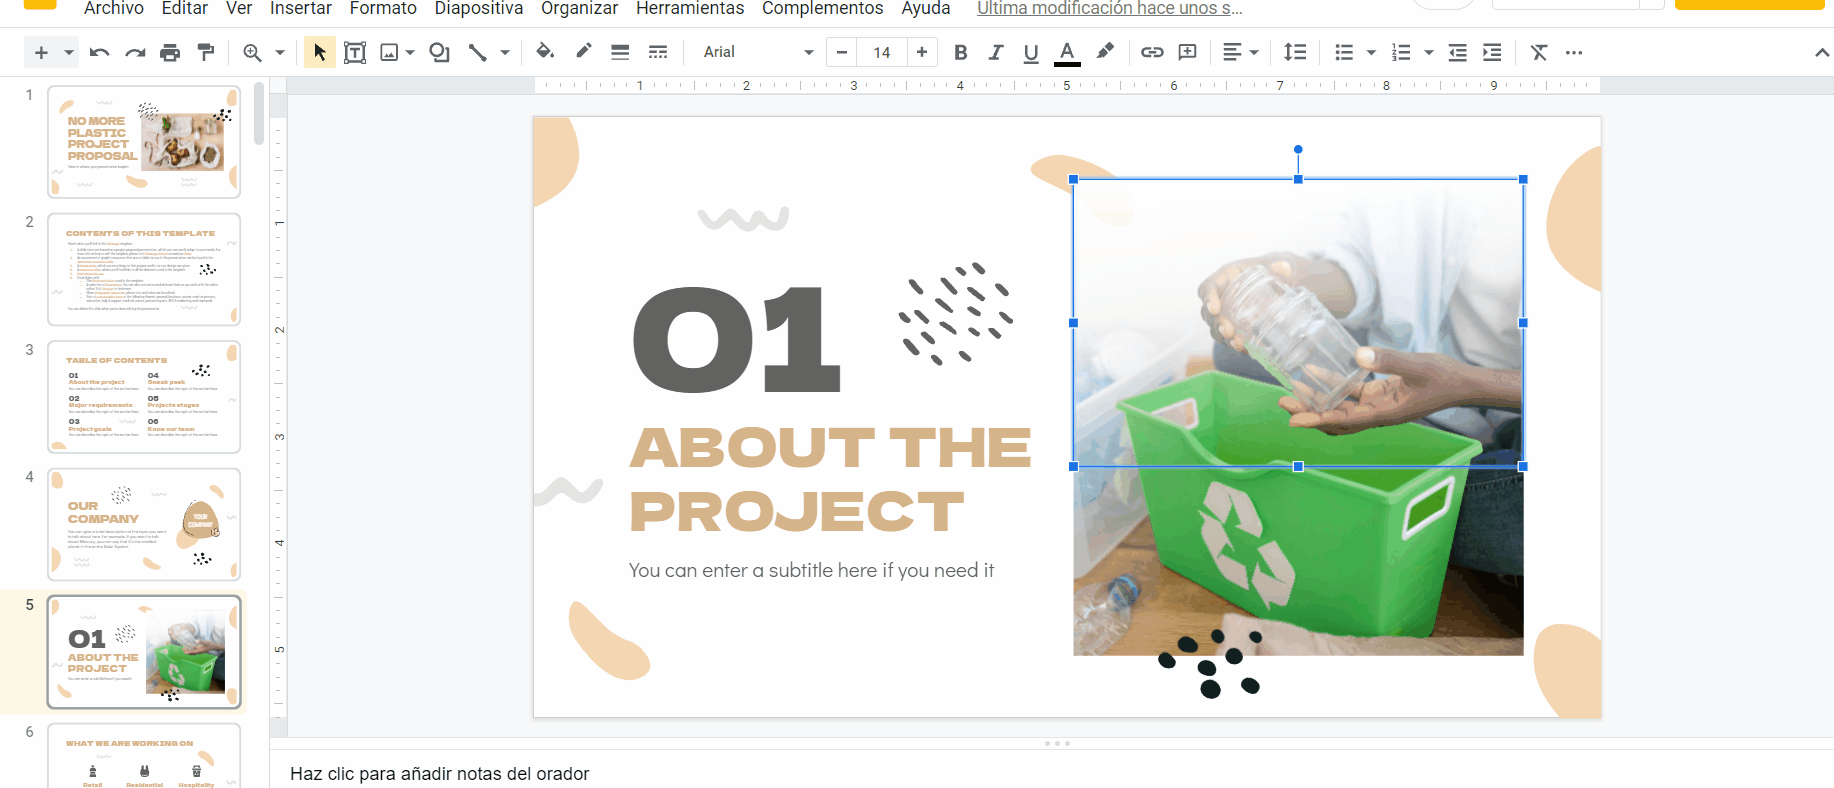The image size is (1834, 788).
Task: Open the Formato menu
Action: 383,8
